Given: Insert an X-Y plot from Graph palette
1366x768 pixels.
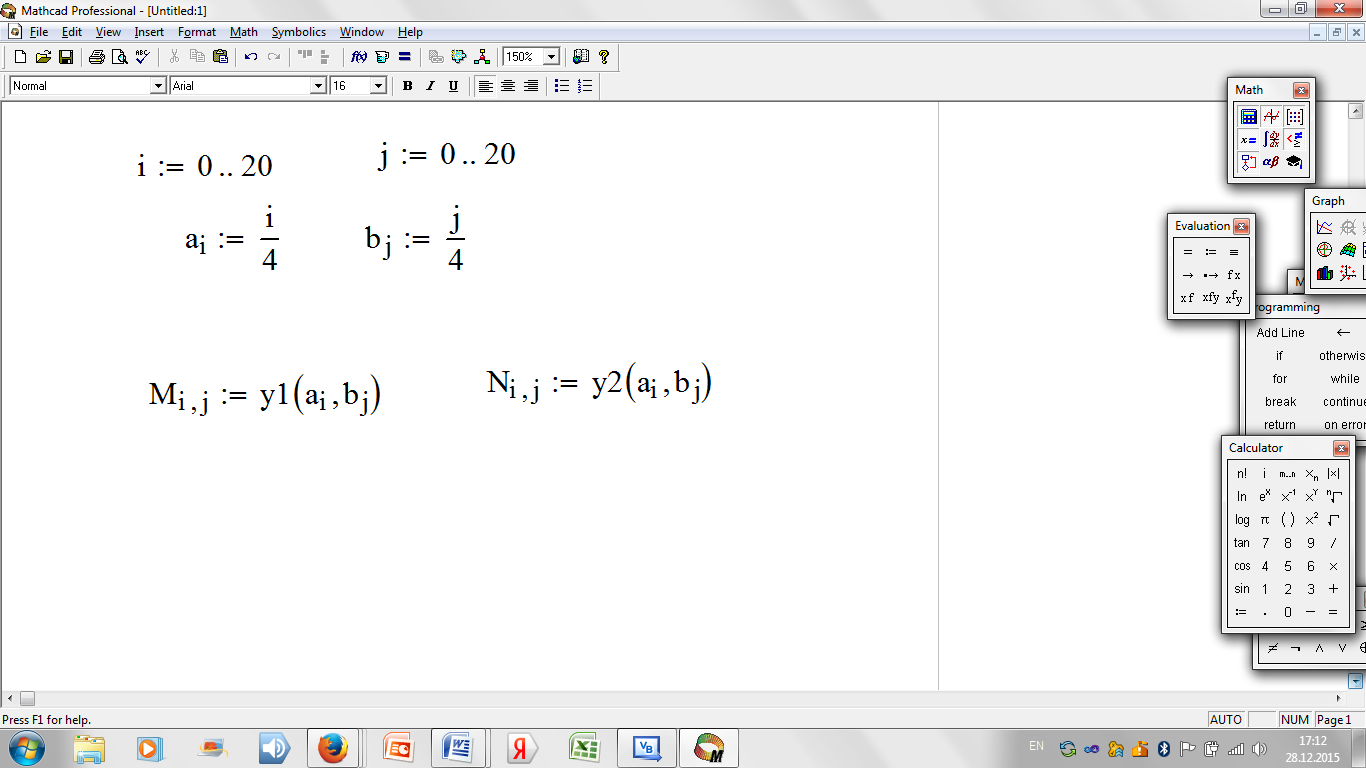Looking at the screenshot, I should (1325, 227).
